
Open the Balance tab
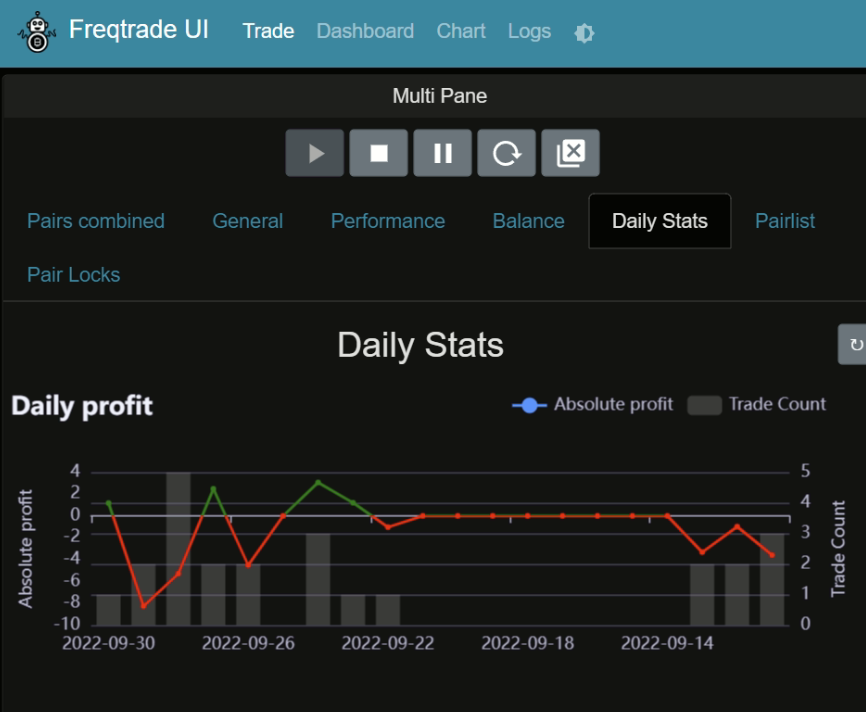point(528,221)
